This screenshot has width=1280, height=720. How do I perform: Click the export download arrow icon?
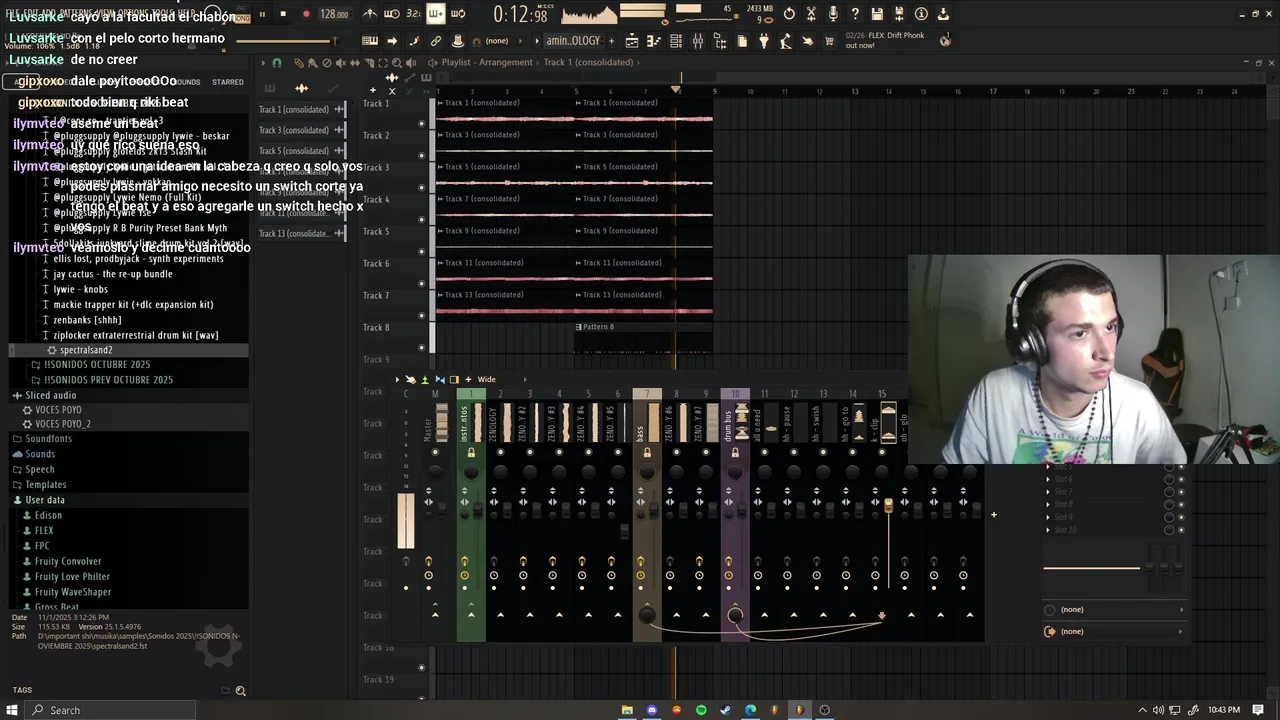943,14
